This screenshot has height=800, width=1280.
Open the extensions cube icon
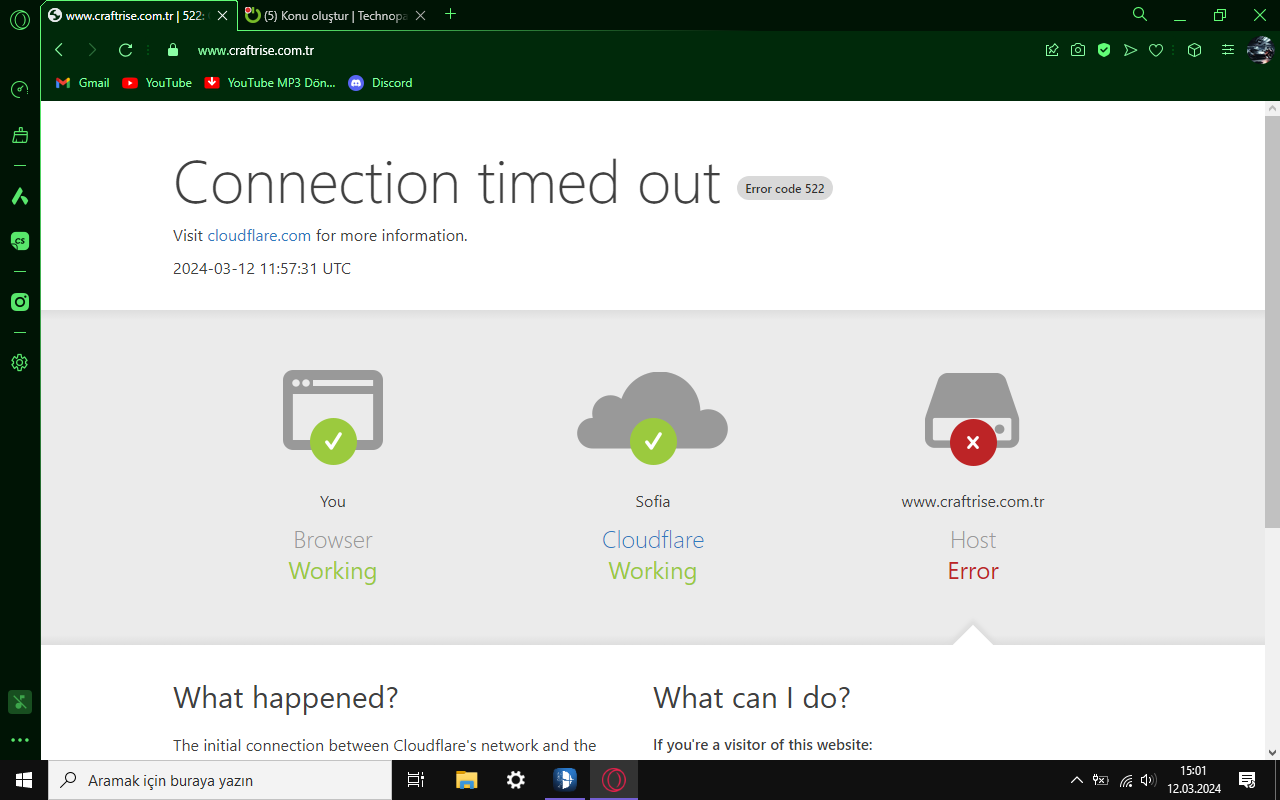[1194, 50]
